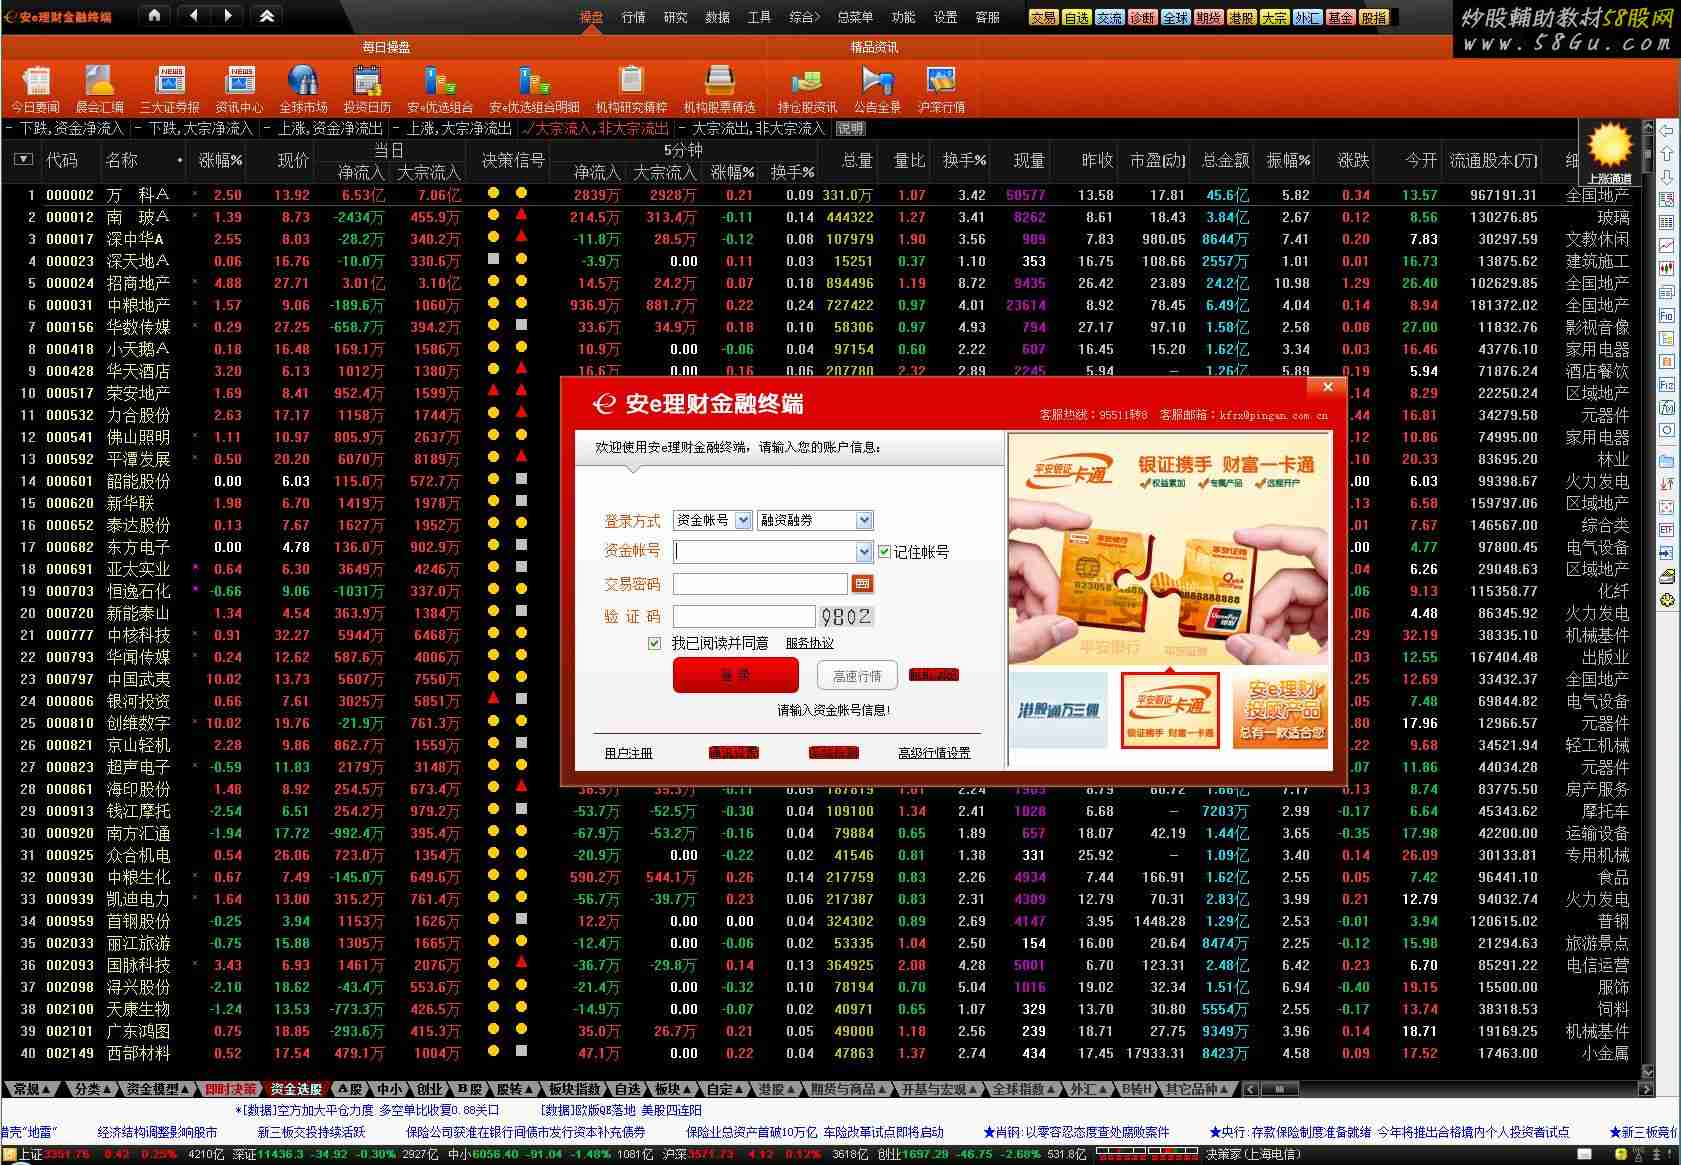Click the double-up chevron collapse icon

tap(266, 16)
